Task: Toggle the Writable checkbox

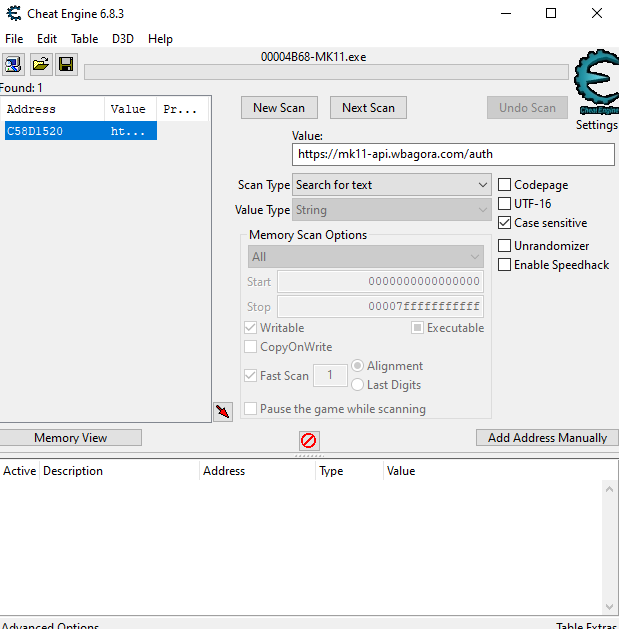Action: (x=250, y=328)
